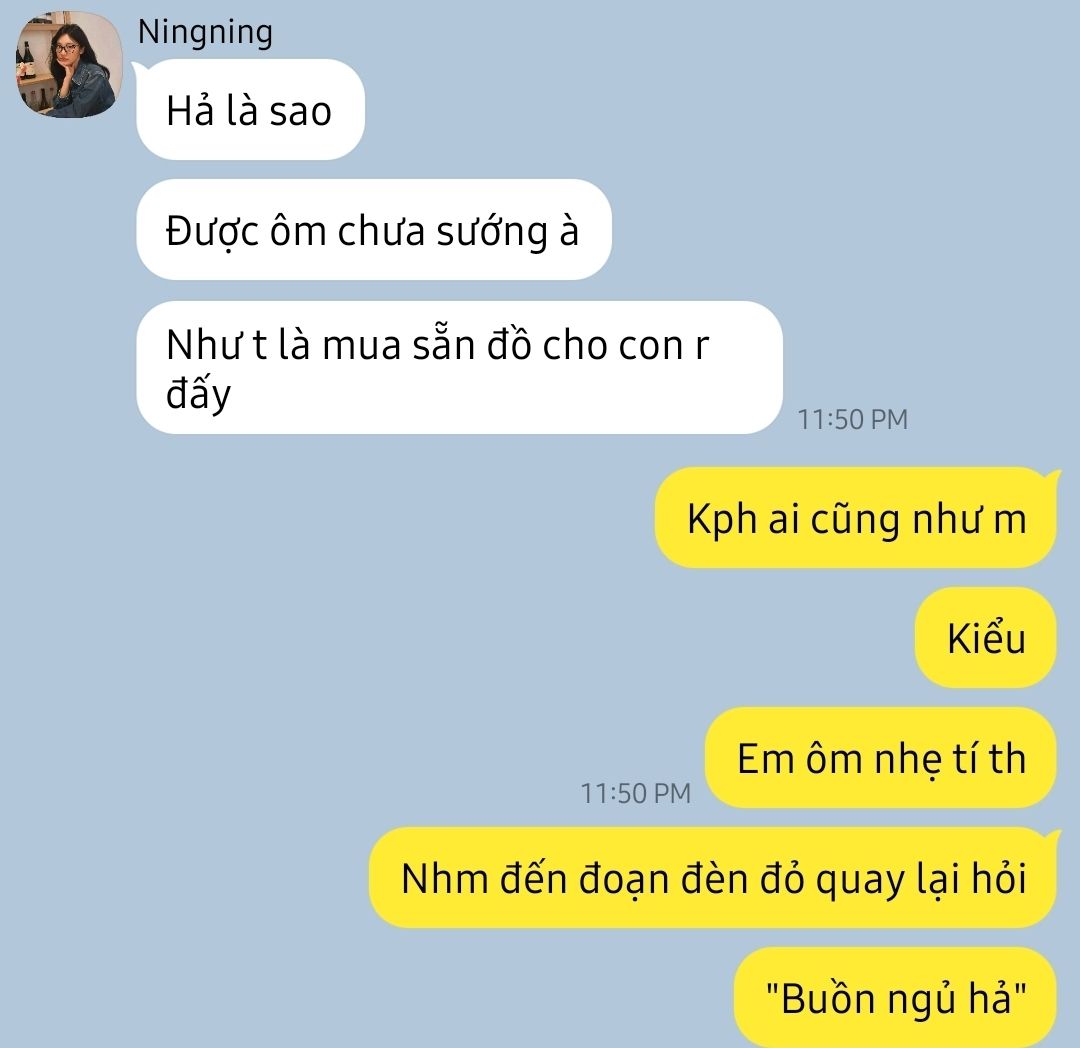This screenshot has width=1080, height=1048.
Task: Select the "Nhm đến đoạn đèn đỏ" message
Action: 713,878
